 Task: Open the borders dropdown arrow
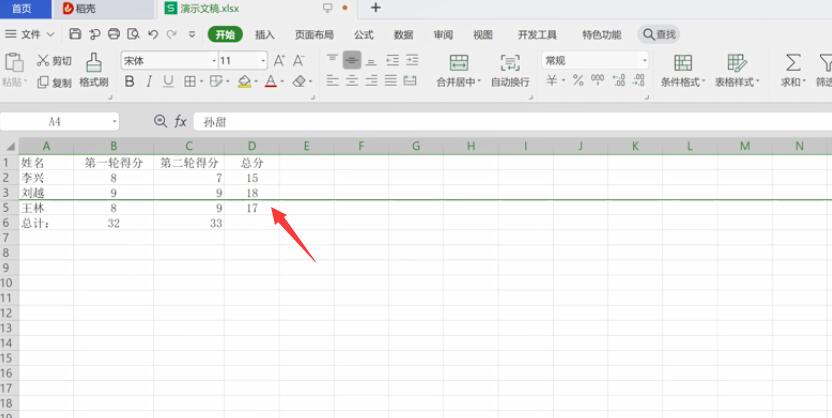click(x=202, y=81)
